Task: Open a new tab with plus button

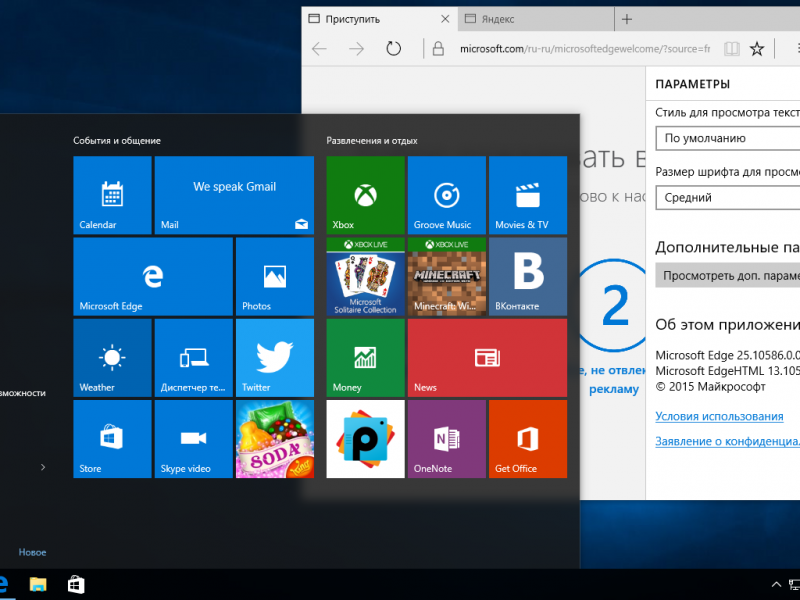Action: click(x=627, y=19)
